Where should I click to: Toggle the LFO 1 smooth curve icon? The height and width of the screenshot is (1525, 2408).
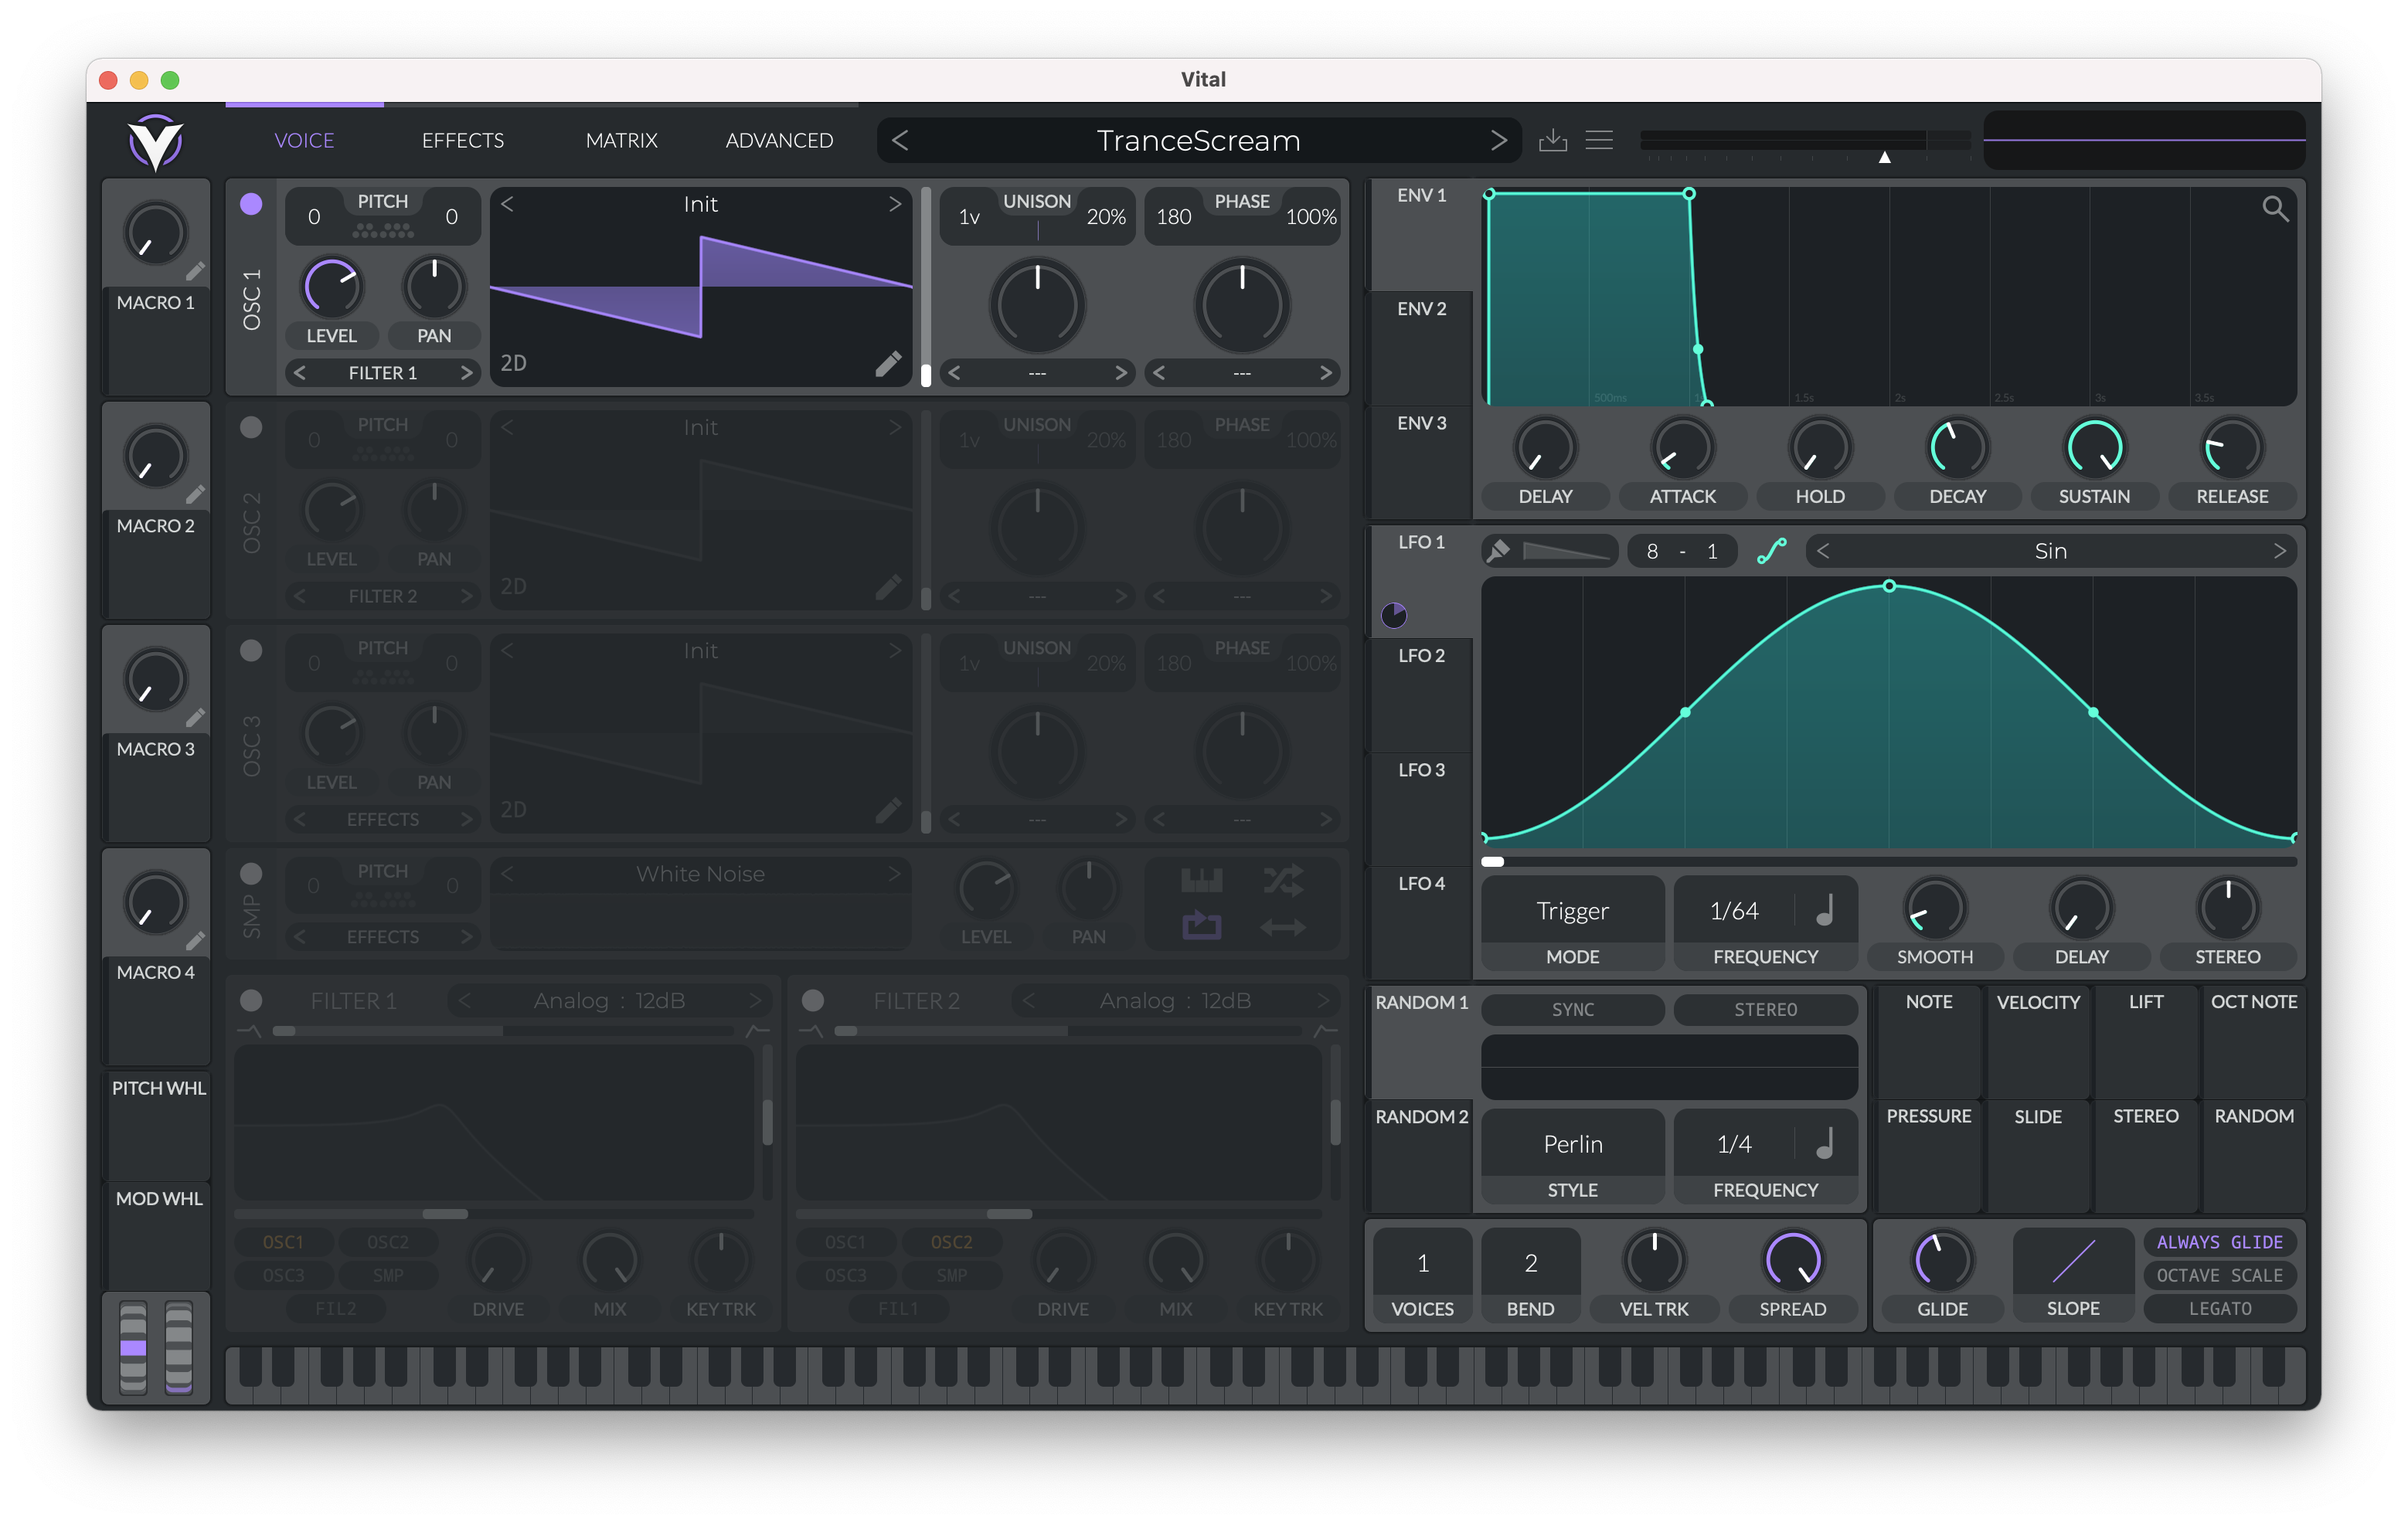click(1771, 551)
